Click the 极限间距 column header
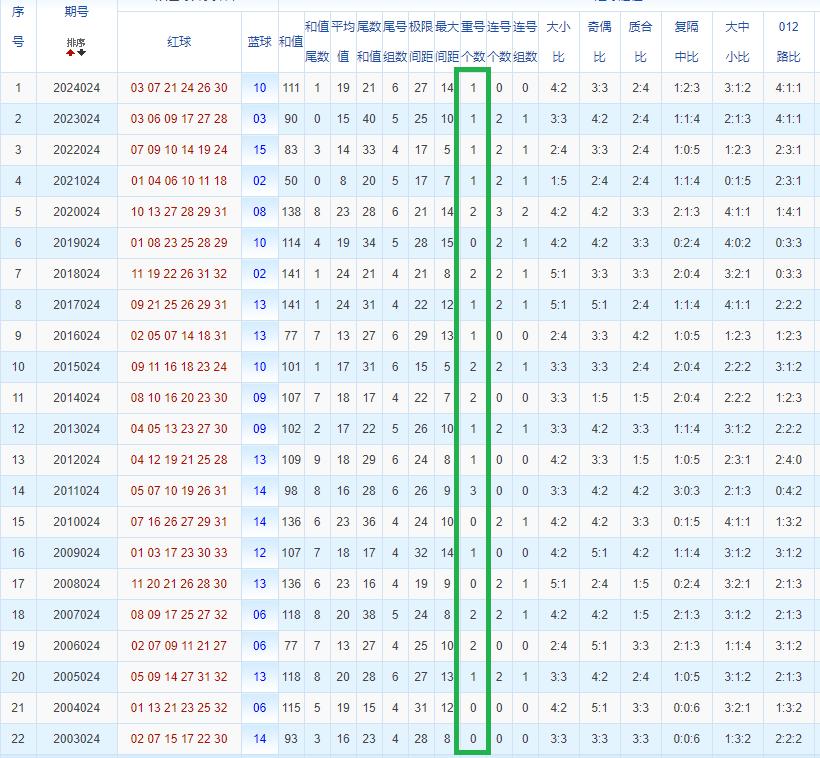This screenshot has width=820, height=758. point(420,41)
